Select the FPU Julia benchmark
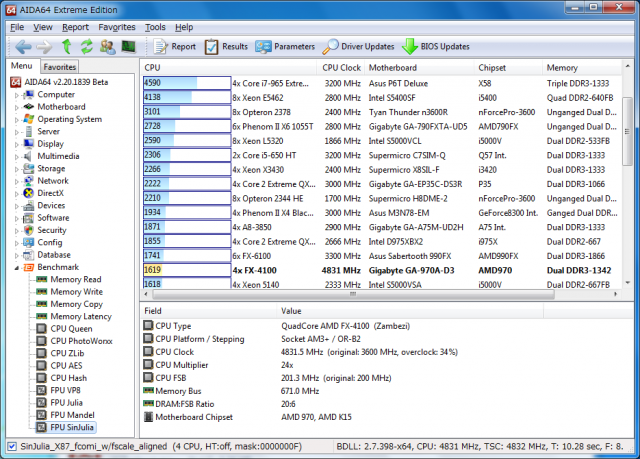640x459 pixels. [x=67, y=402]
